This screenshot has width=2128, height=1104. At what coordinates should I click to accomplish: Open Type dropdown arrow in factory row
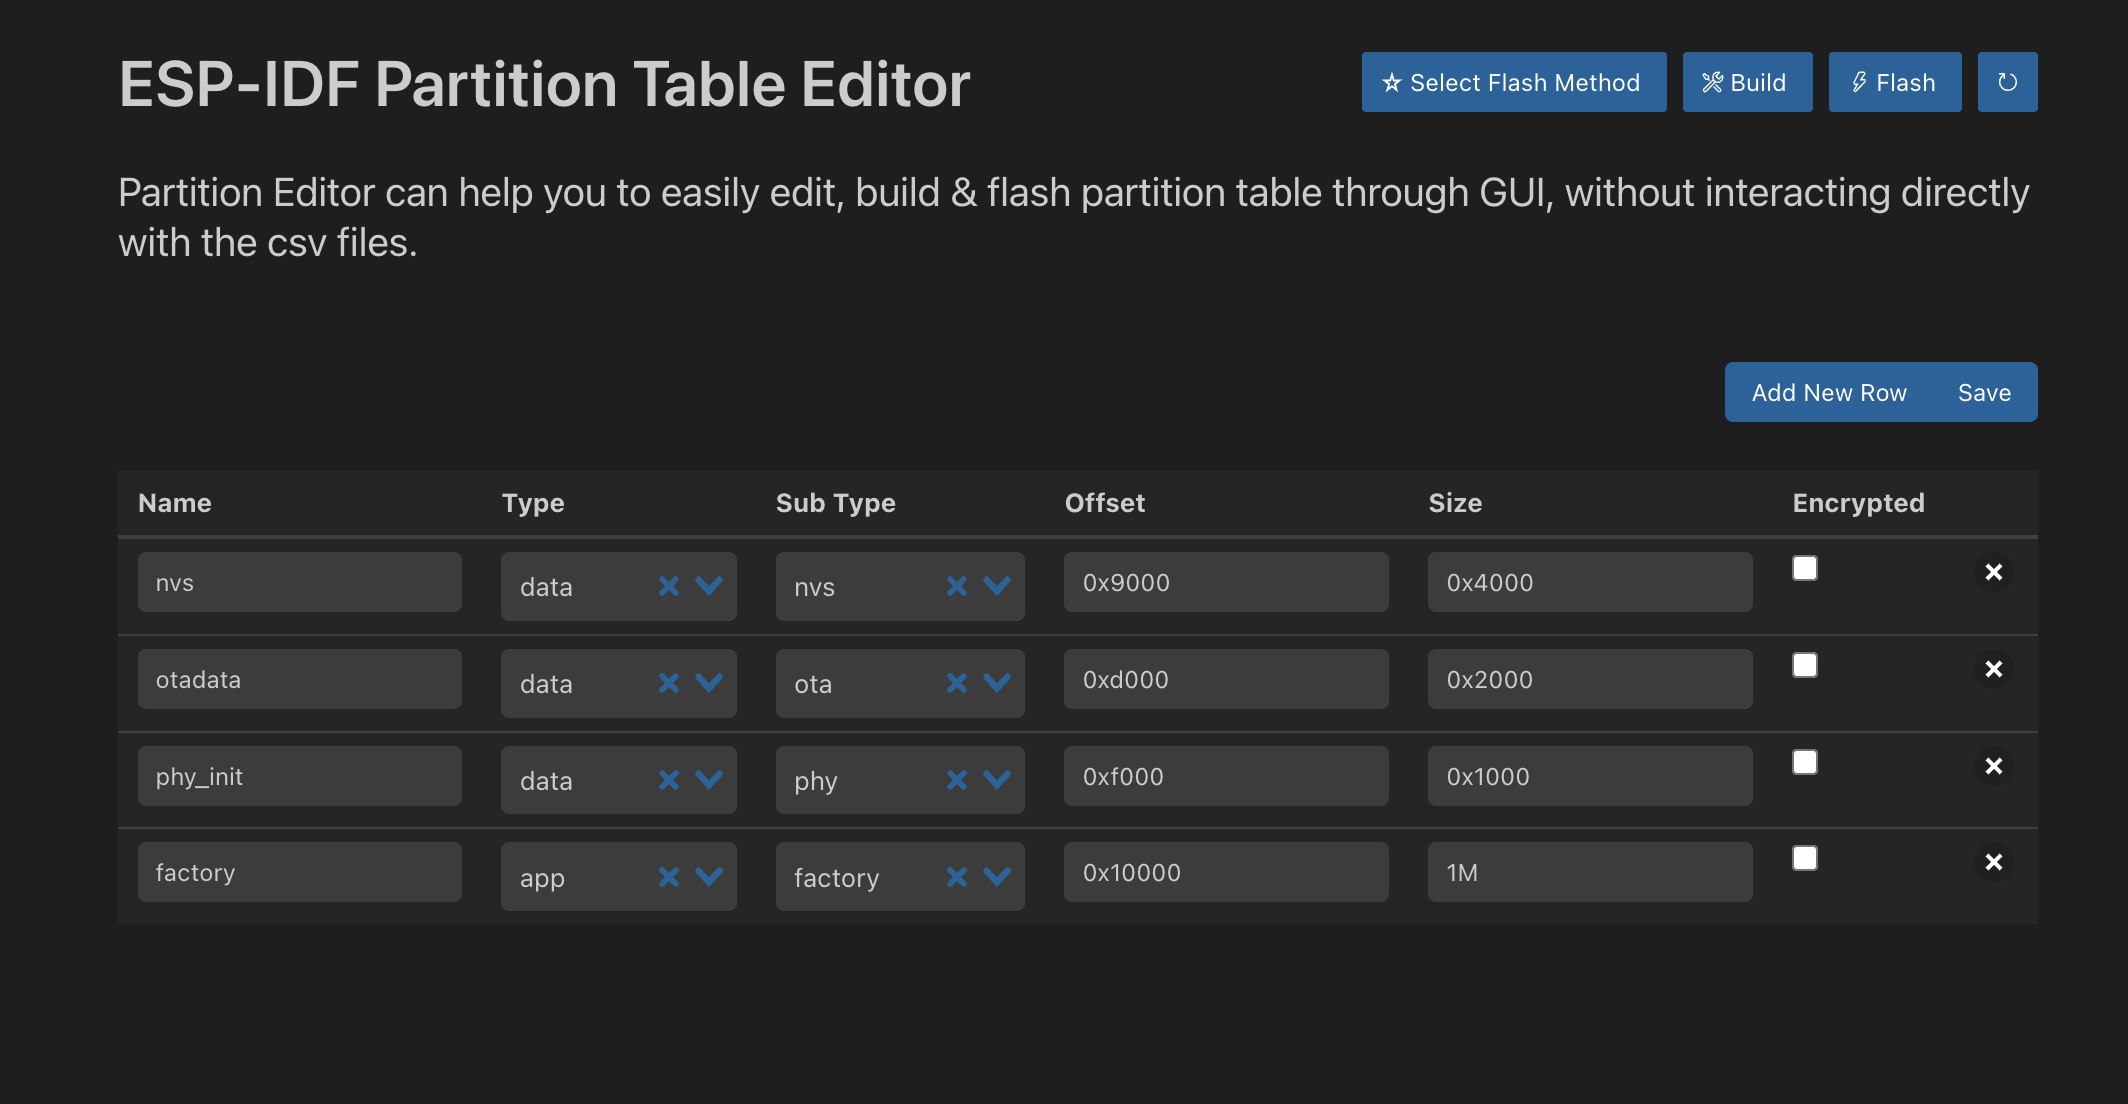coord(709,877)
